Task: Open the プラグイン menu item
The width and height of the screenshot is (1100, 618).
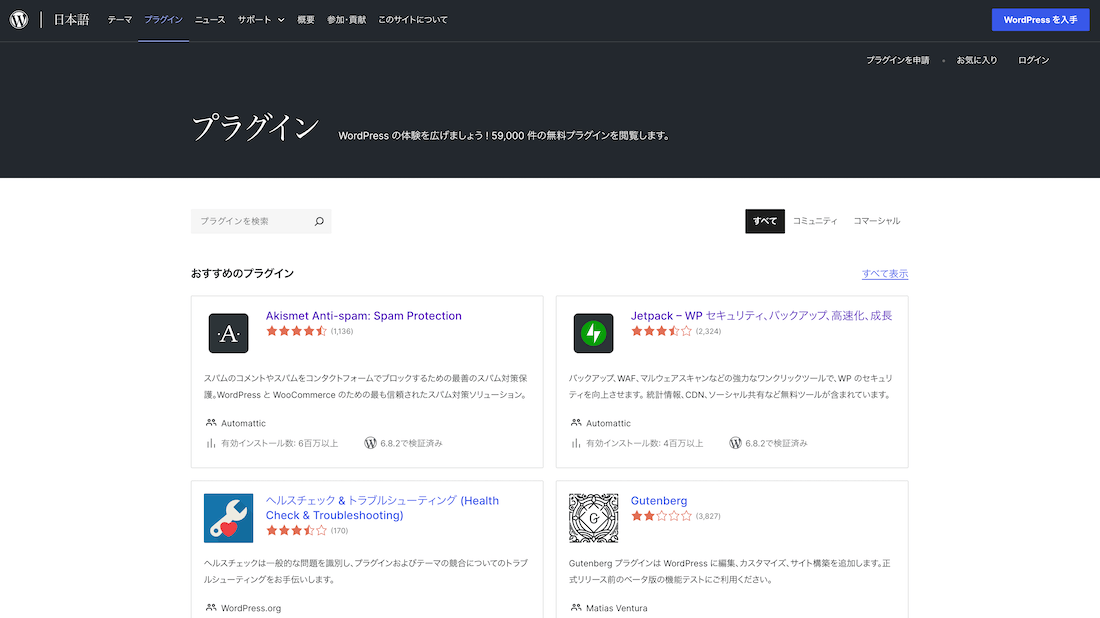Action: tap(163, 20)
